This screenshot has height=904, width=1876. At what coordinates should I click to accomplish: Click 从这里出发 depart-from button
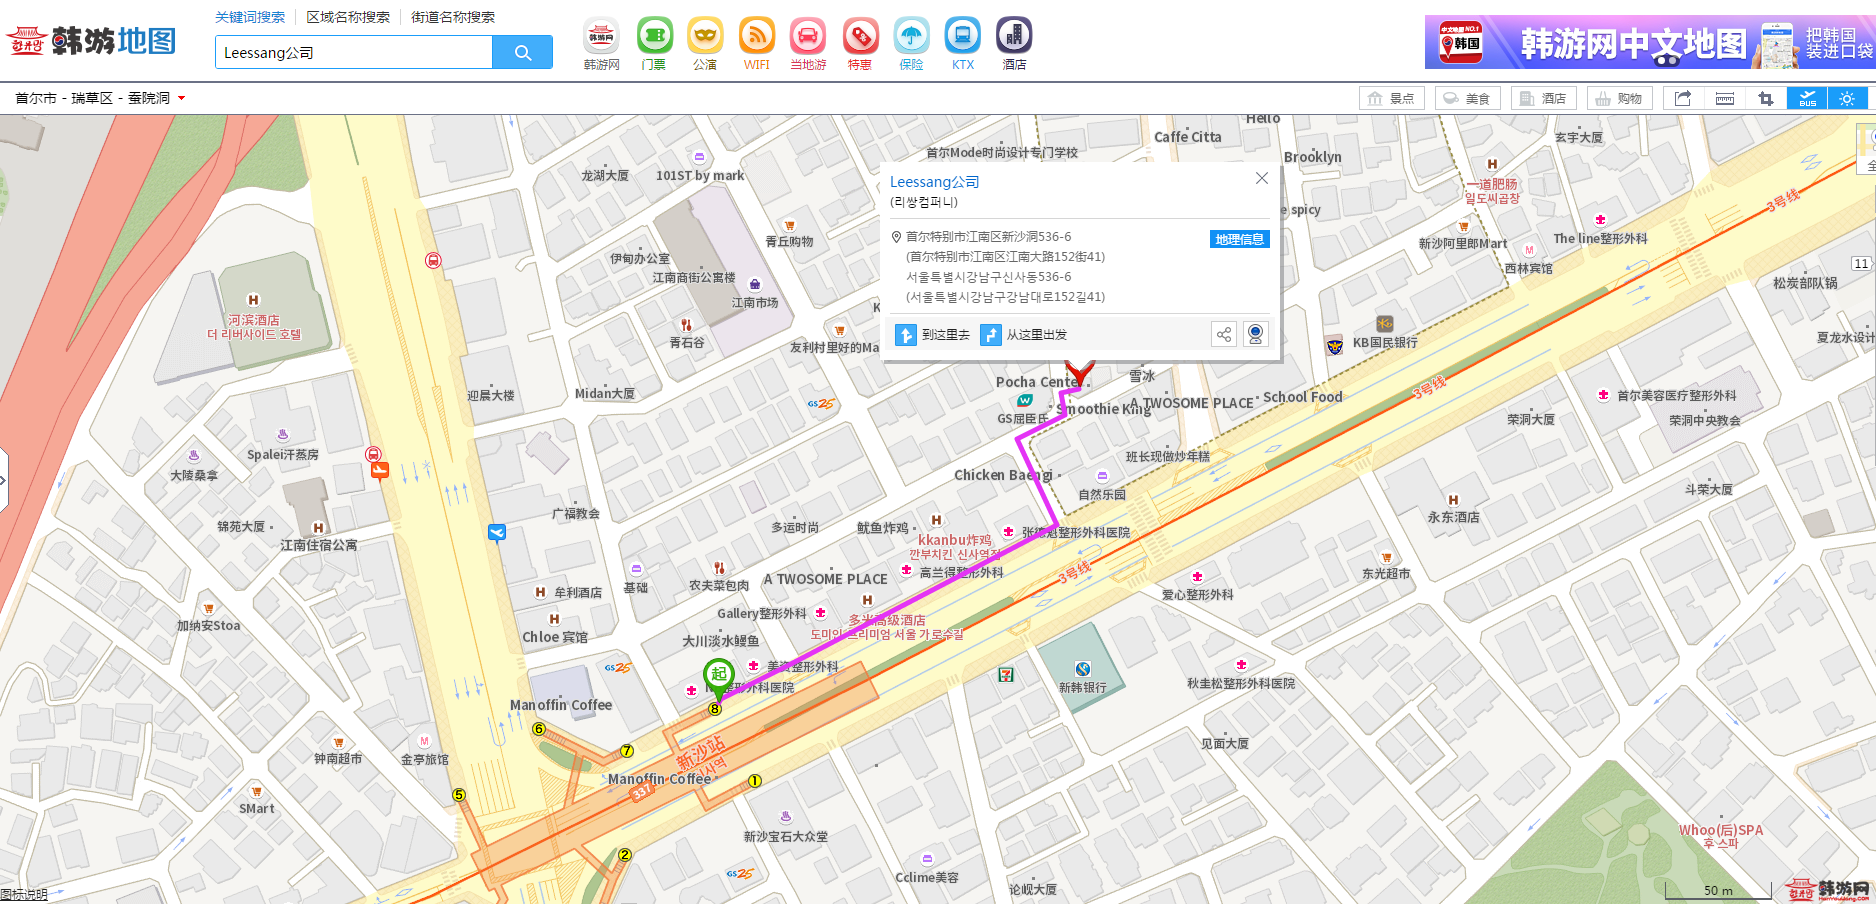[1024, 335]
